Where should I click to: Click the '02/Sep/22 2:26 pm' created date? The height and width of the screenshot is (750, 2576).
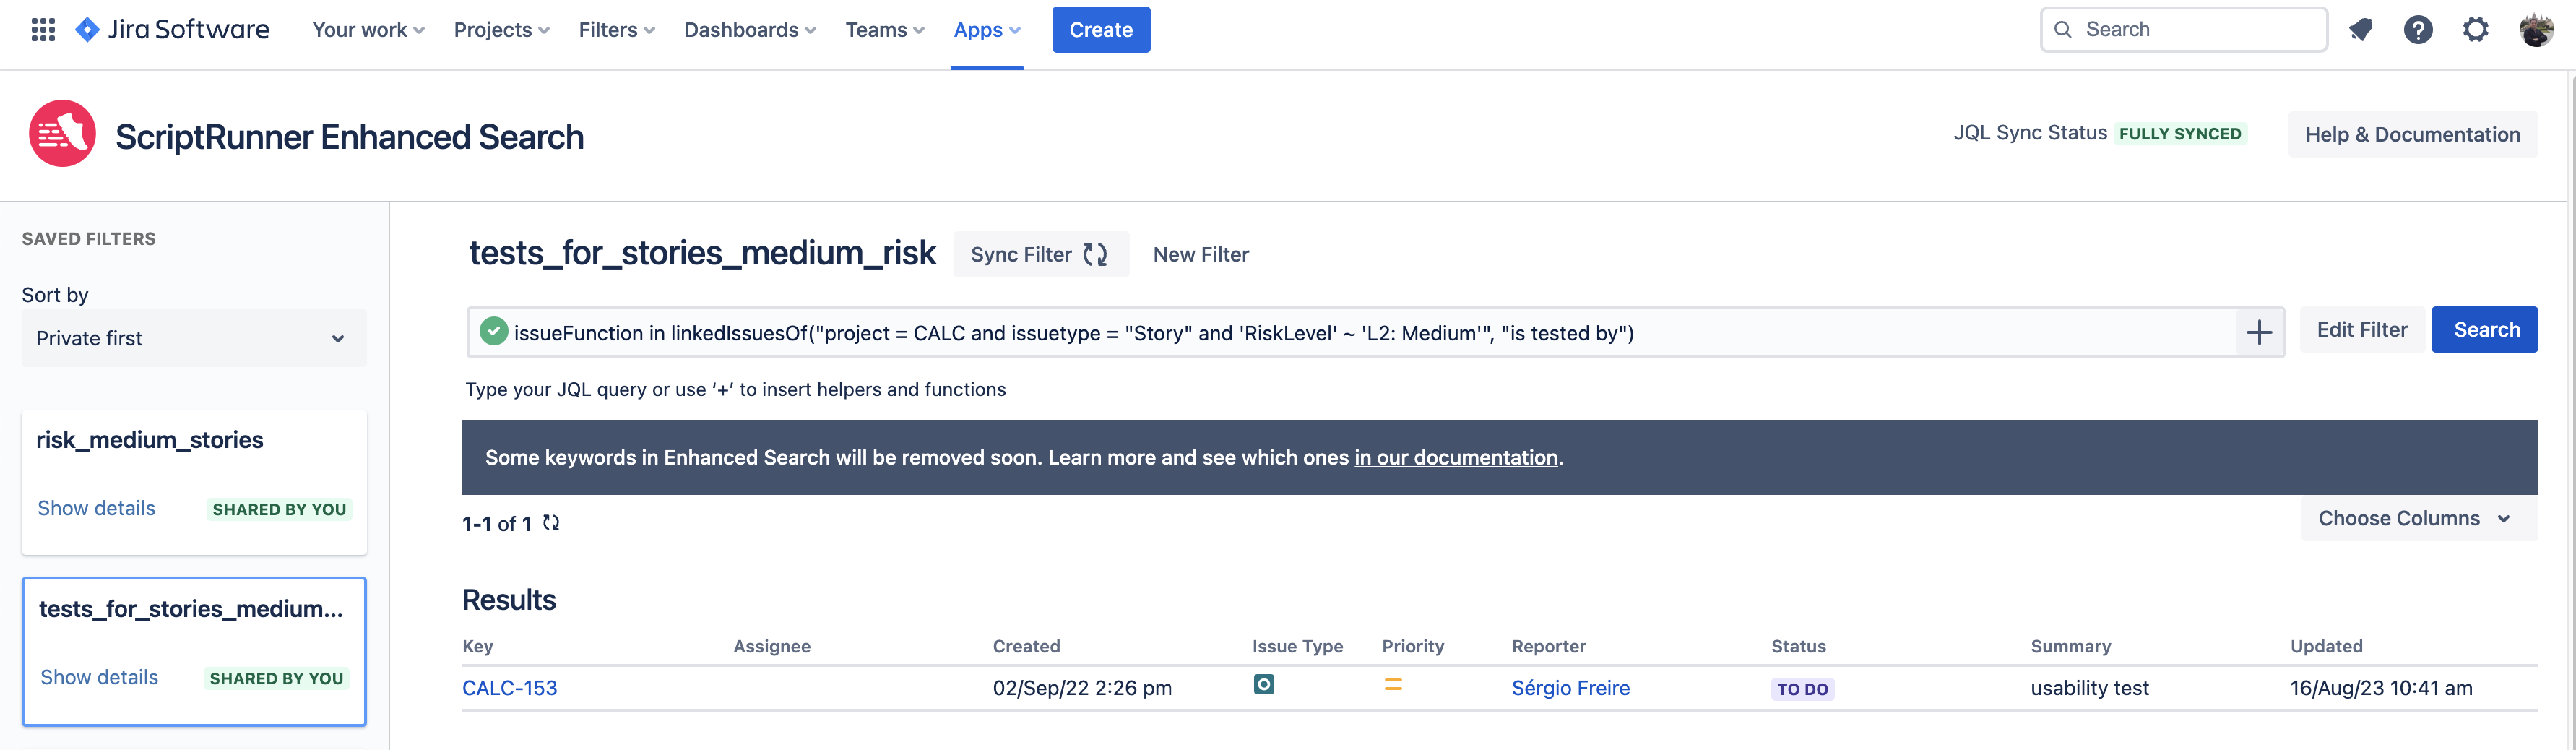point(1082,688)
